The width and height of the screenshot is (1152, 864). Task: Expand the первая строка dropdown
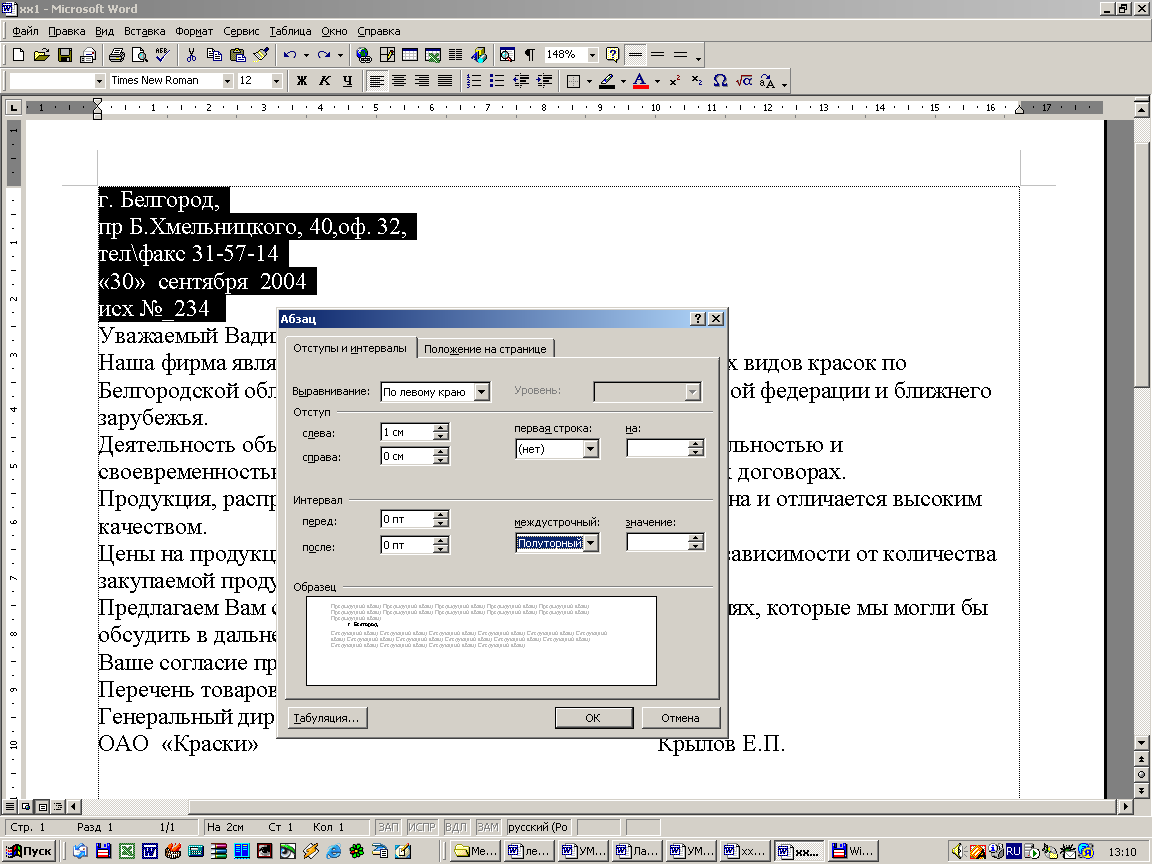click(x=591, y=449)
